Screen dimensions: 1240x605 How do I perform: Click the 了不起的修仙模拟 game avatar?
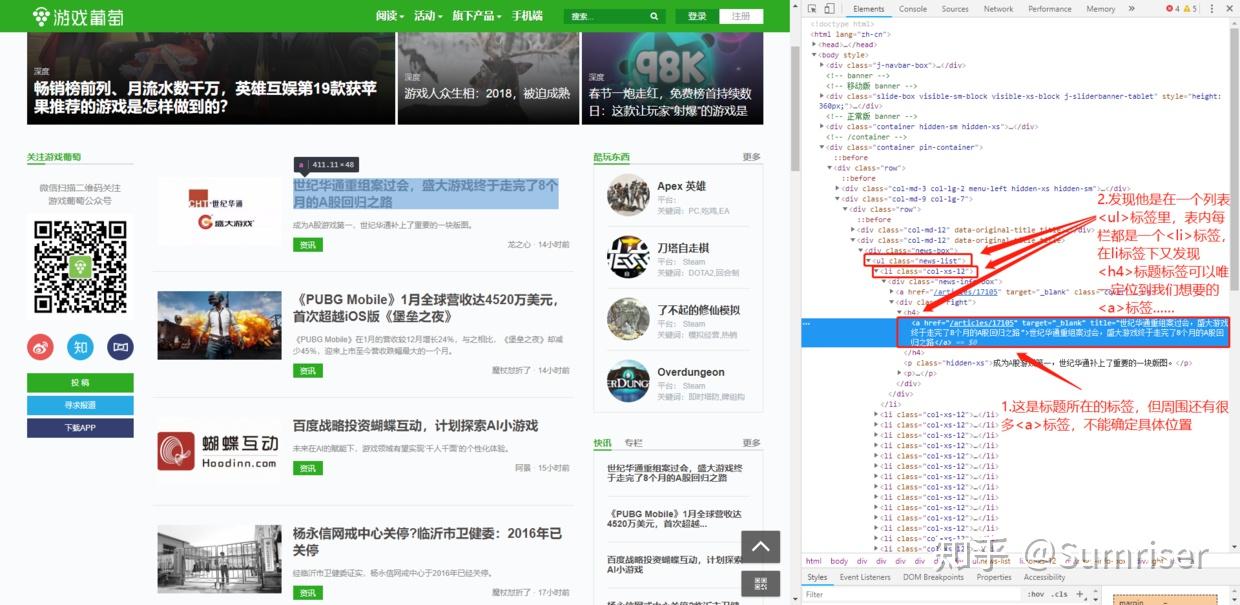628,319
